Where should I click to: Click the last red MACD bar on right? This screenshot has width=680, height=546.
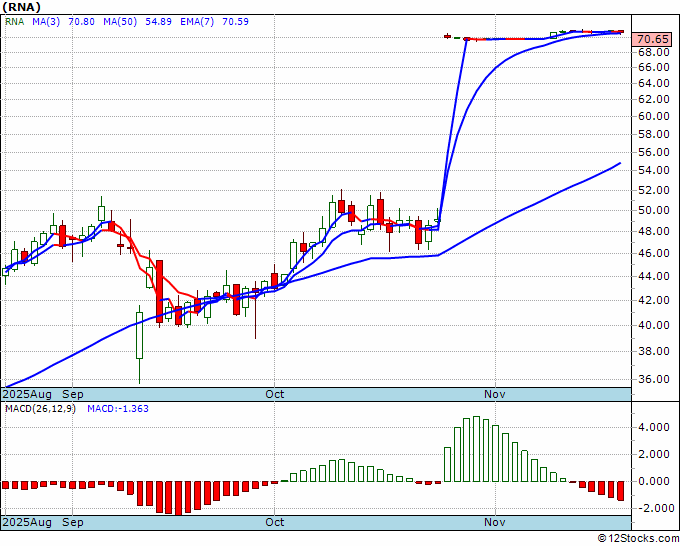pyautogui.click(x=620, y=491)
